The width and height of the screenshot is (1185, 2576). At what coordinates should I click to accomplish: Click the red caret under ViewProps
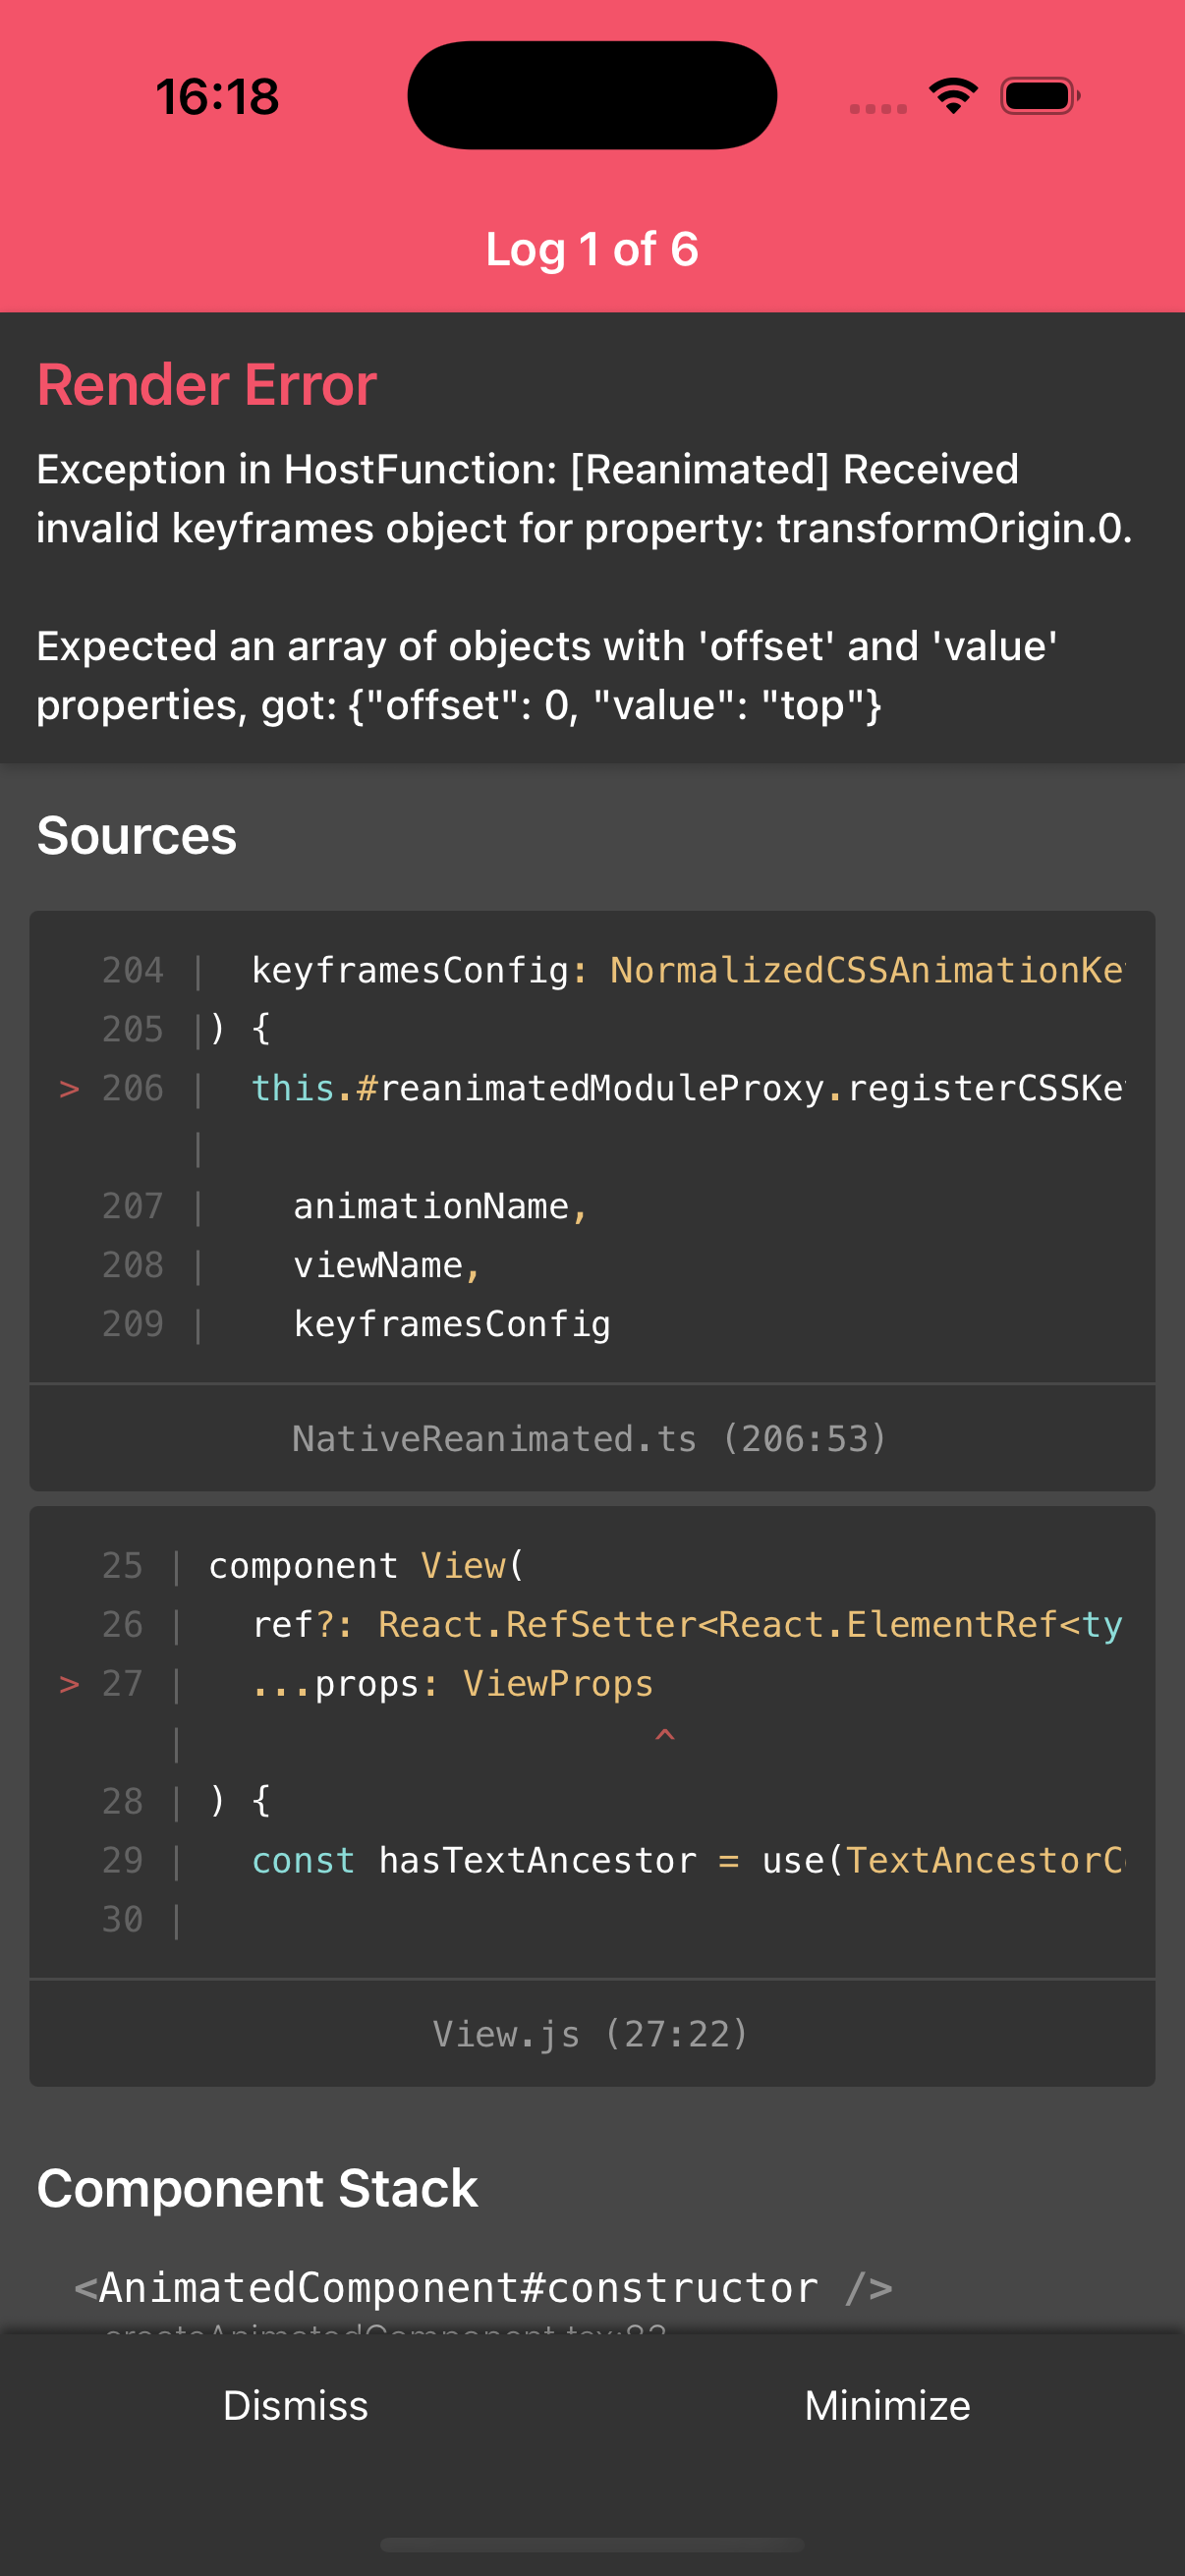click(664, 1736)
